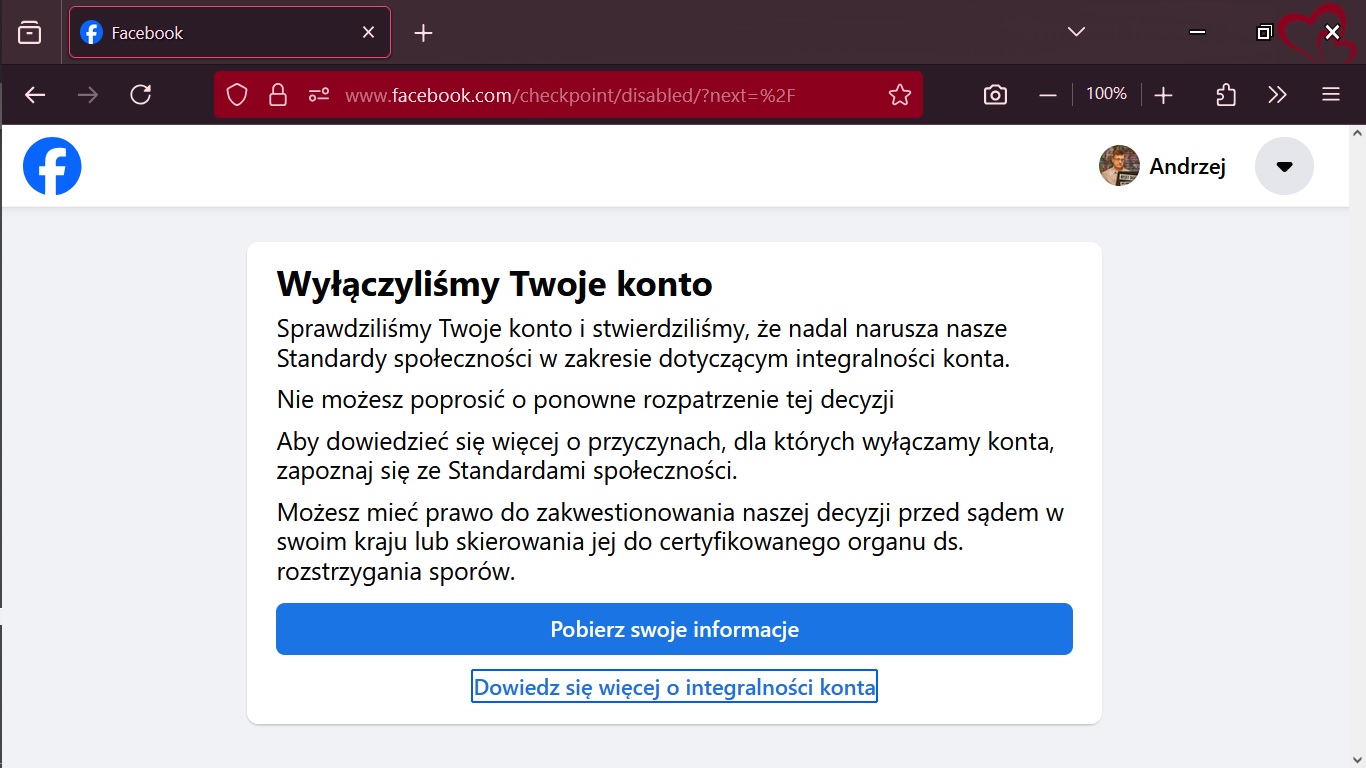This screenshot has height=768, width=1366.
Task: Reload the current page
Action: point(141,95)
